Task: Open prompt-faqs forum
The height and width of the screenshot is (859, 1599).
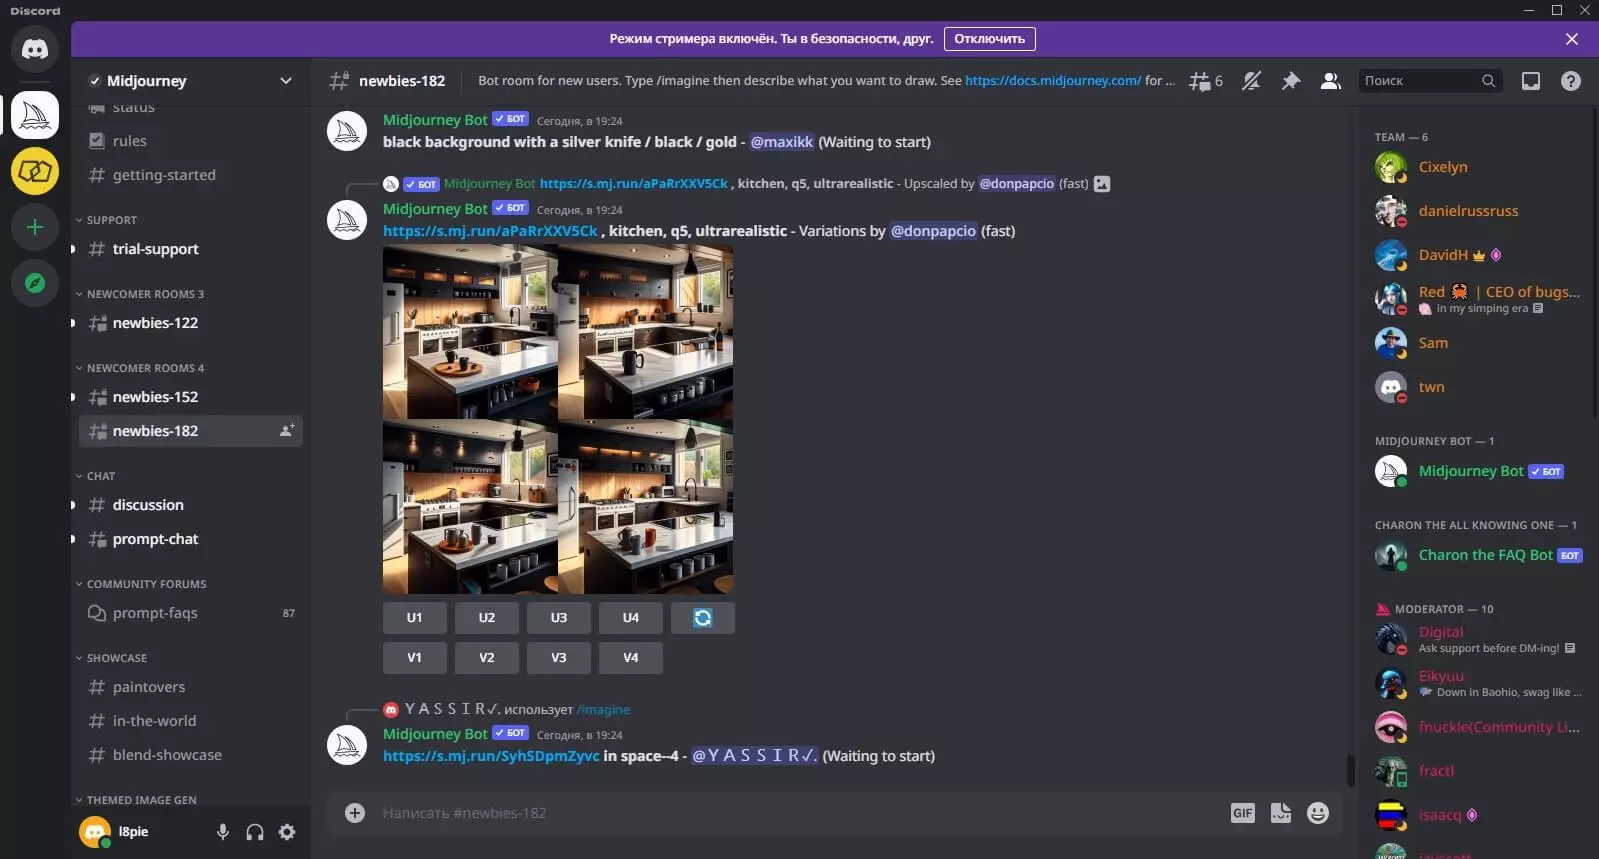Action: pos(190,613)
